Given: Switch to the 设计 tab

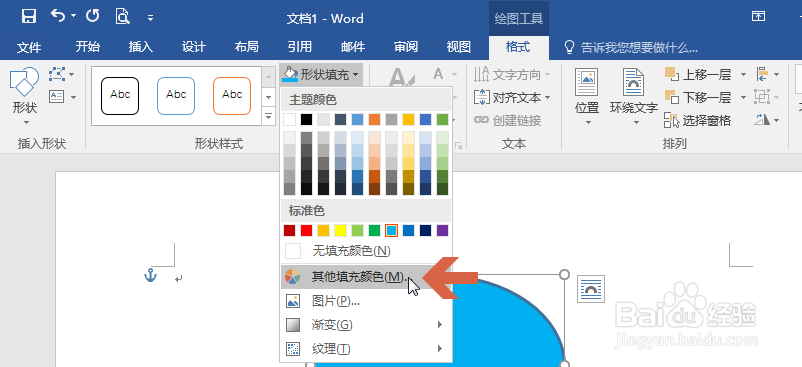Looking at the screenshot, I should 194,47.
